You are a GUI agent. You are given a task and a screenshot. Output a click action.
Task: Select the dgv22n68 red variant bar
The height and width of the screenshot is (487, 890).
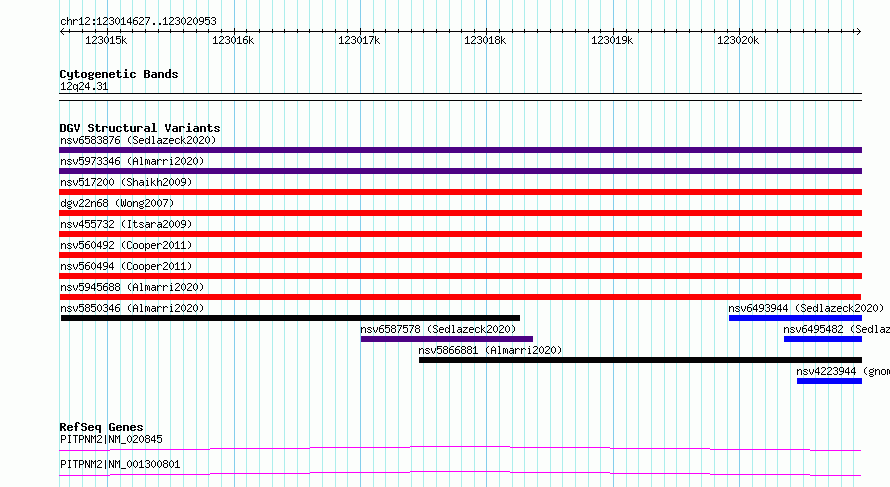(x=460, y=213)
